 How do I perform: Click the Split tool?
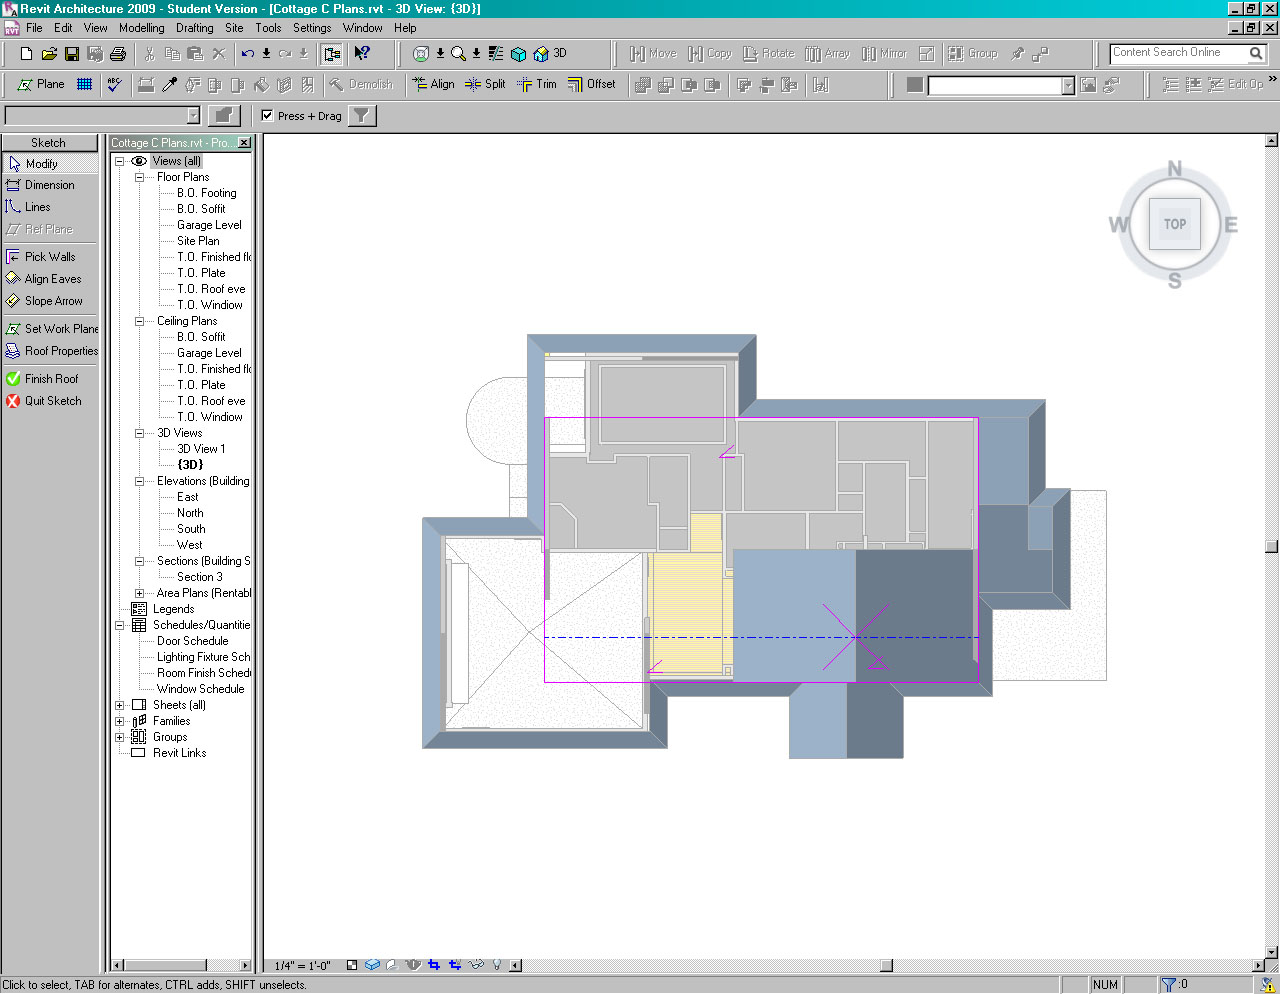(x=486, y=85)
